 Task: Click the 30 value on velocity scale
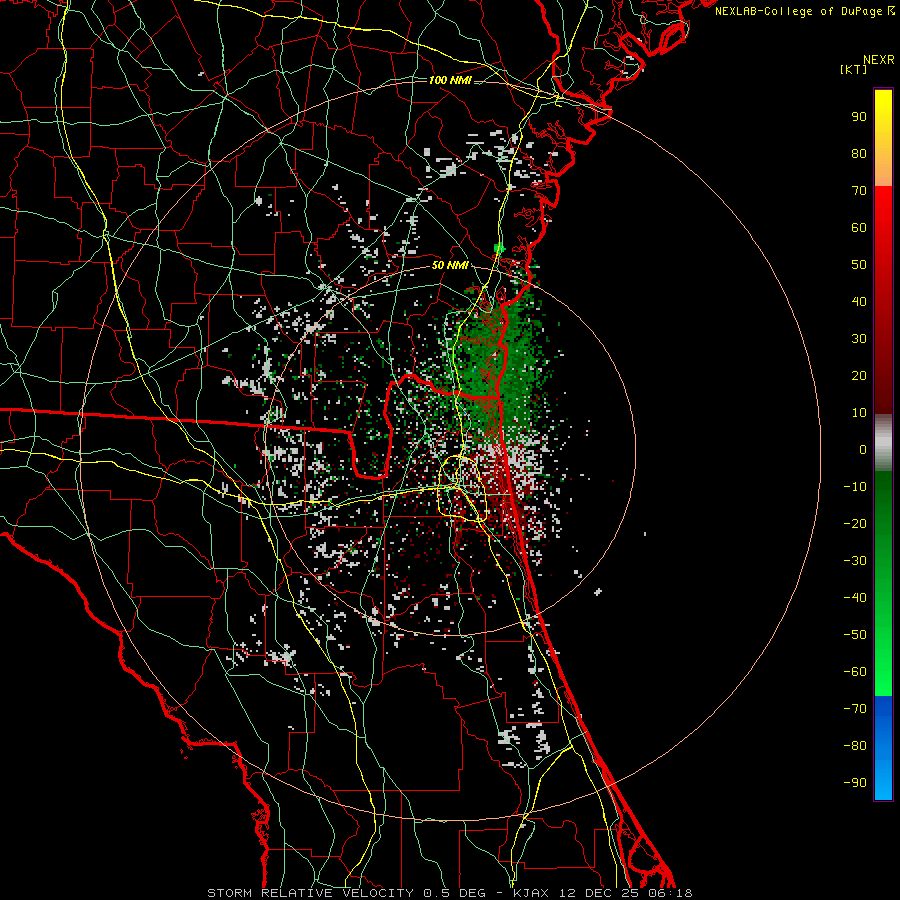(x=859, y=339)
